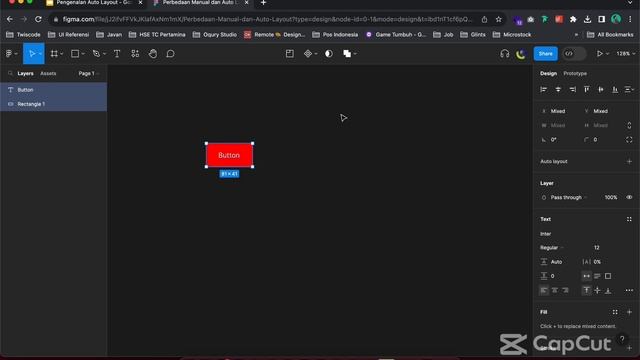The image size is (640, 360).
Task: Select the Move tool
Action: 31,53
